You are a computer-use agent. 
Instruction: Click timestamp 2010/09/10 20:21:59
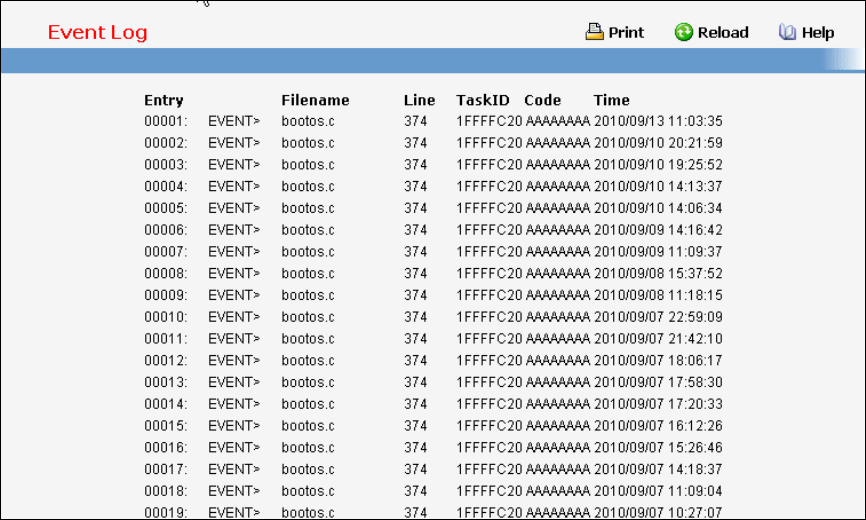click(658, 143)
